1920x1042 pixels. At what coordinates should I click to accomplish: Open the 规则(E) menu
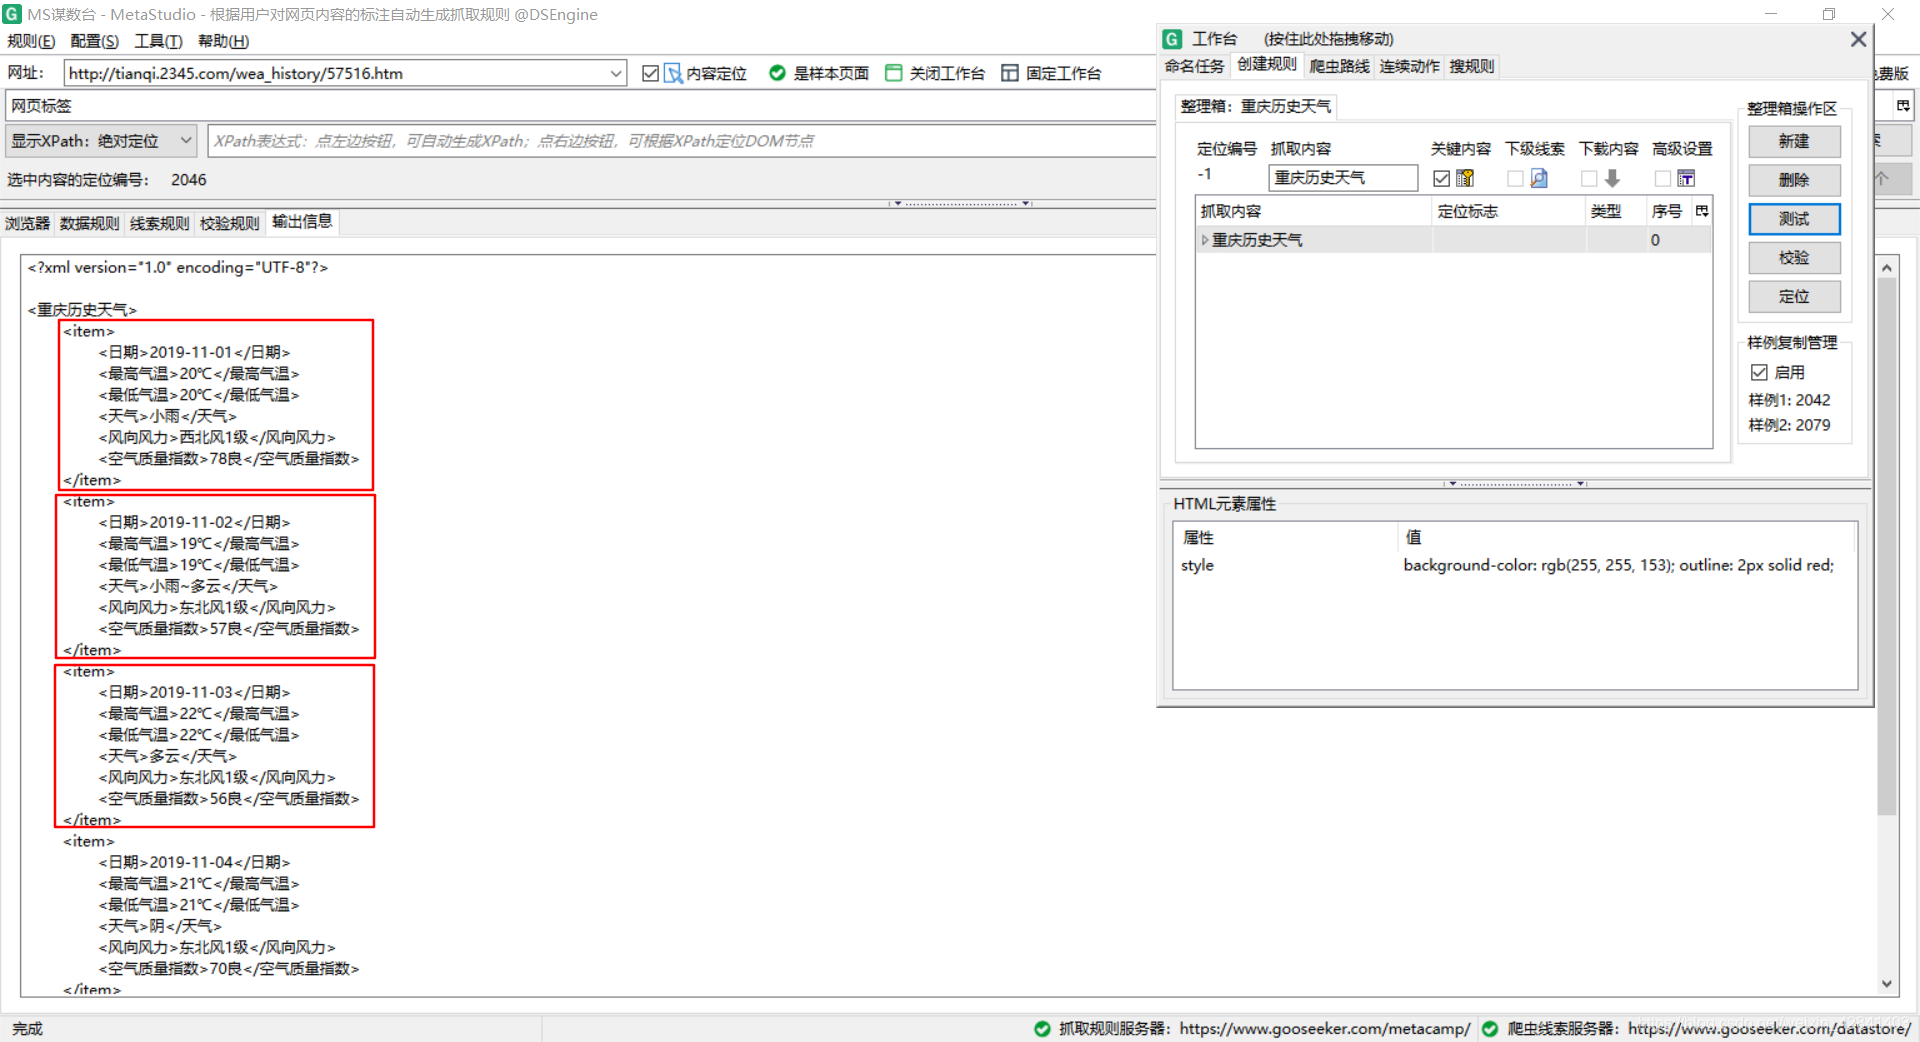click(31, 41)
